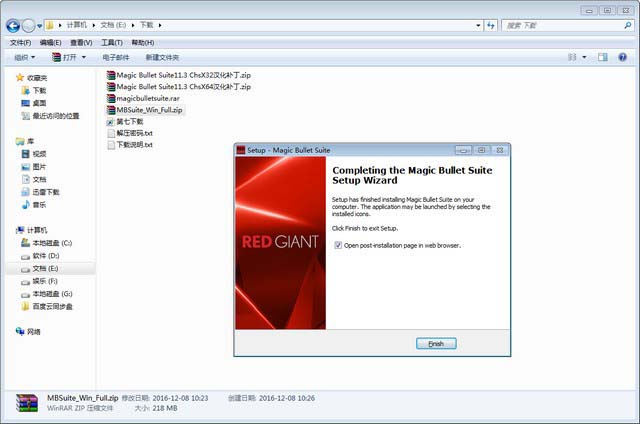The width and height of the screenshot is (640, 424).
Task: Open 本地磁盘 (C:) drive
Action: coord(47,243)
